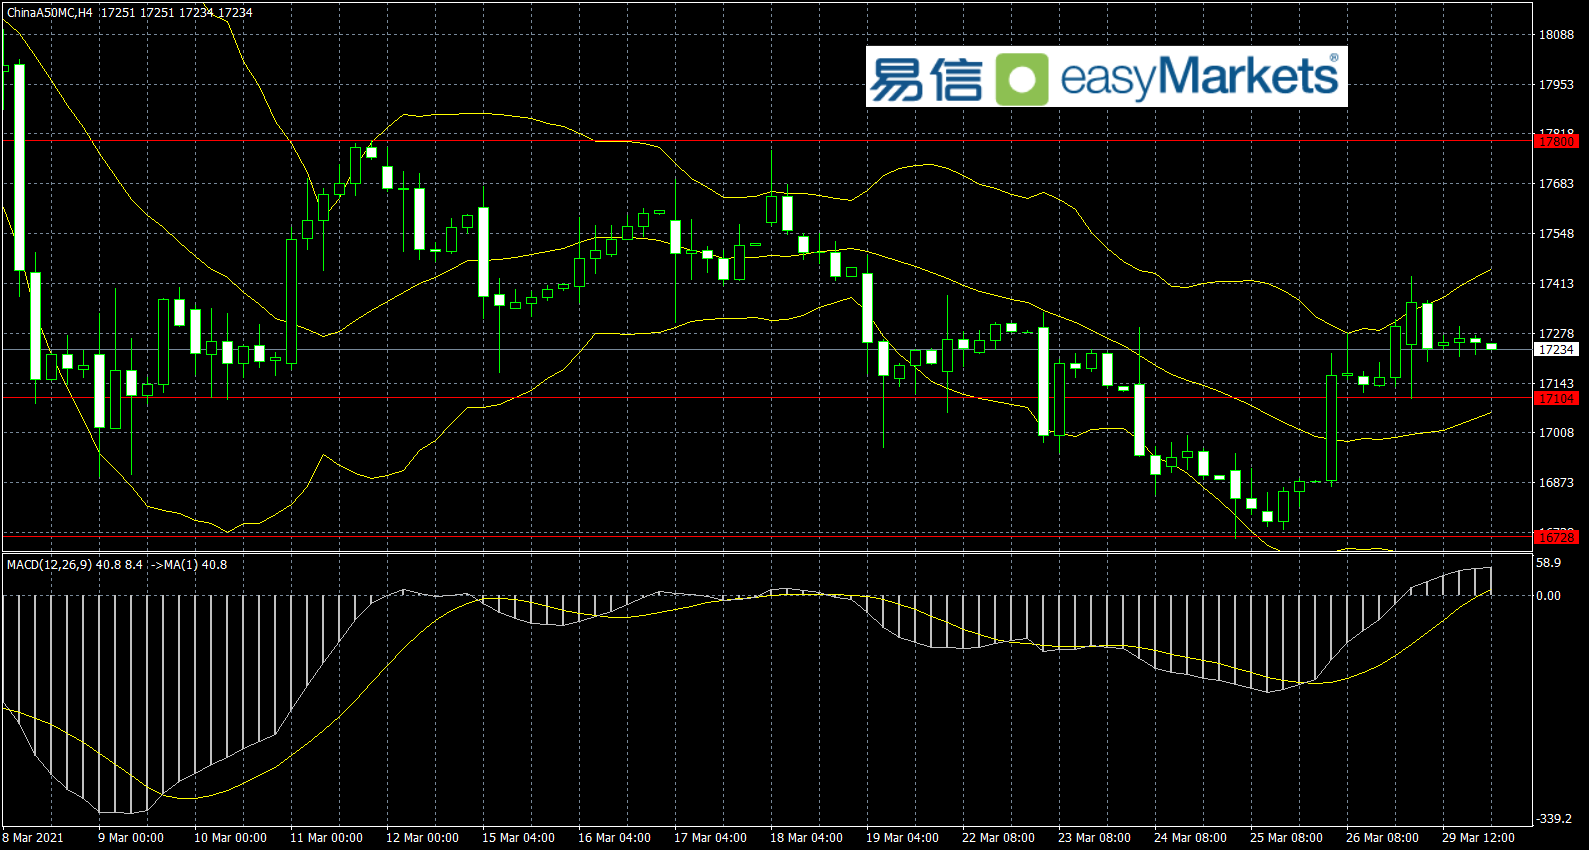Screen dimensions: 1589x850
Task: Click the Chinese 易信 logo characters
Action: coord(926,79)
